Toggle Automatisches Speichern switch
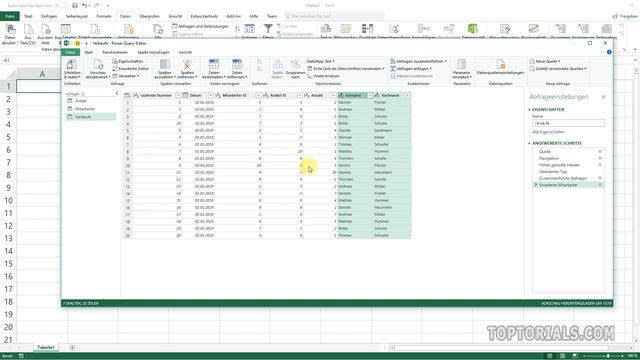Viewport: 640px width, 360px height. coord(62,6)
